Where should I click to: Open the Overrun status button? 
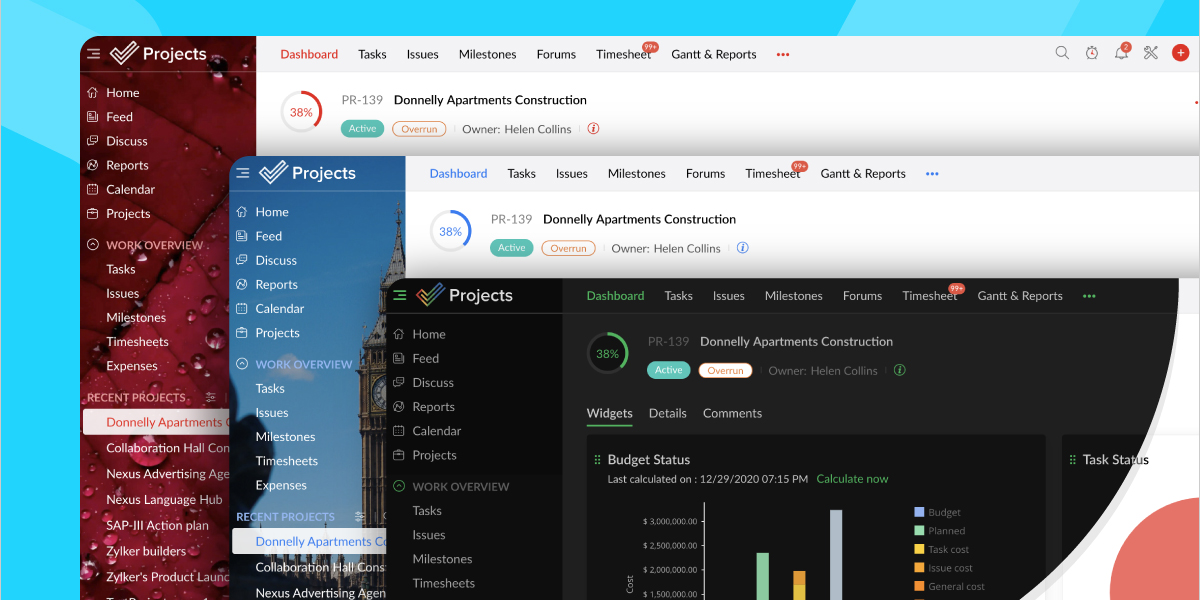click(725, 370)
